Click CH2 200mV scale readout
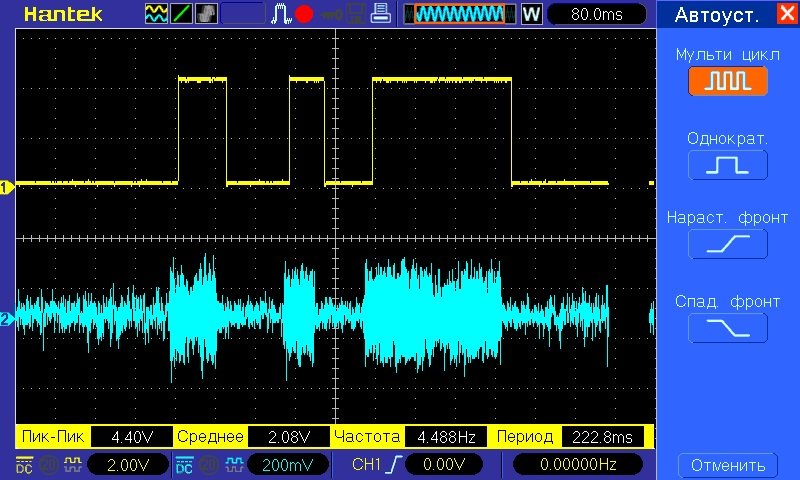800x480 pixels. pos(289,464)
